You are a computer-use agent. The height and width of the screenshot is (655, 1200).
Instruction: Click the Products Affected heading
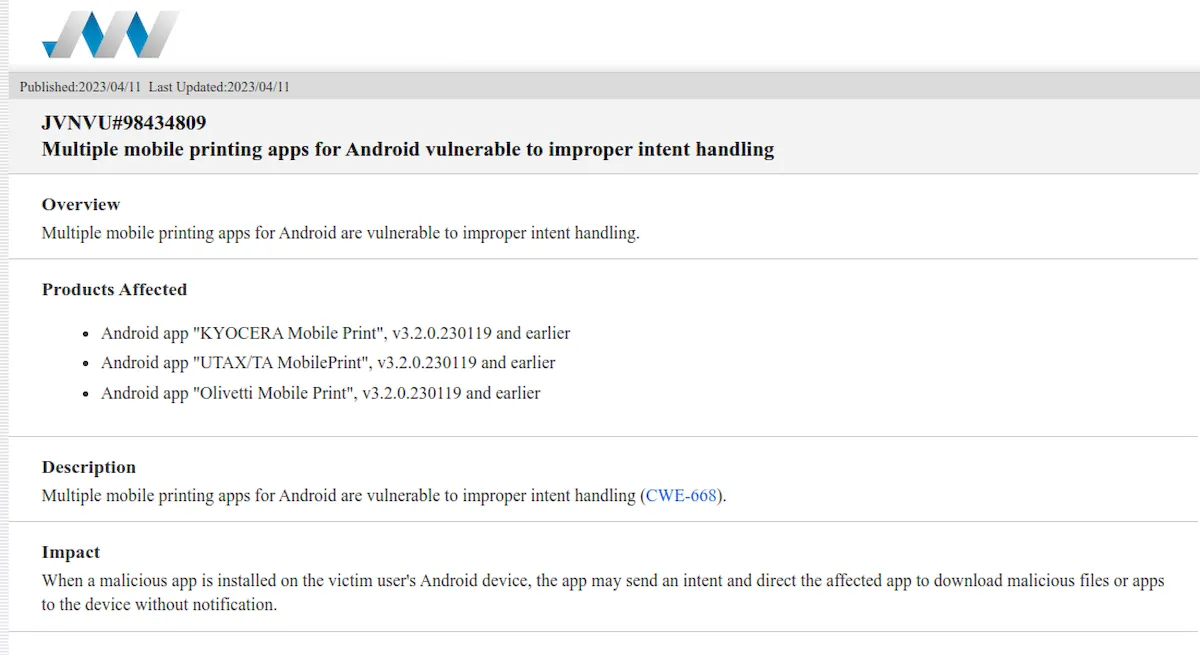tap(114, 289)
